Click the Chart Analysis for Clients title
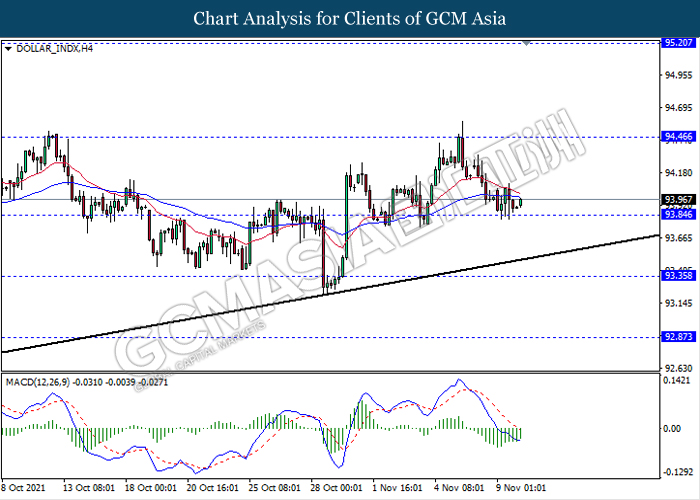This screenshot has width=700, height=500. pos(350,19)
